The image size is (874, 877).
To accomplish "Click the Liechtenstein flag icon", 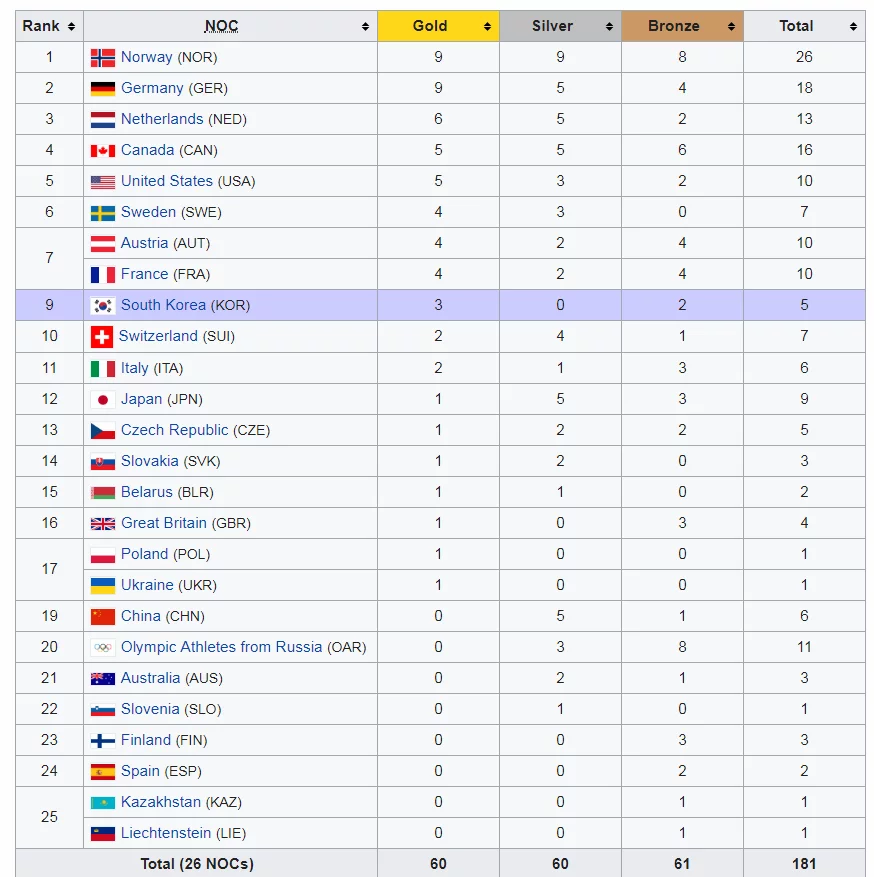I will pos(103,834).
